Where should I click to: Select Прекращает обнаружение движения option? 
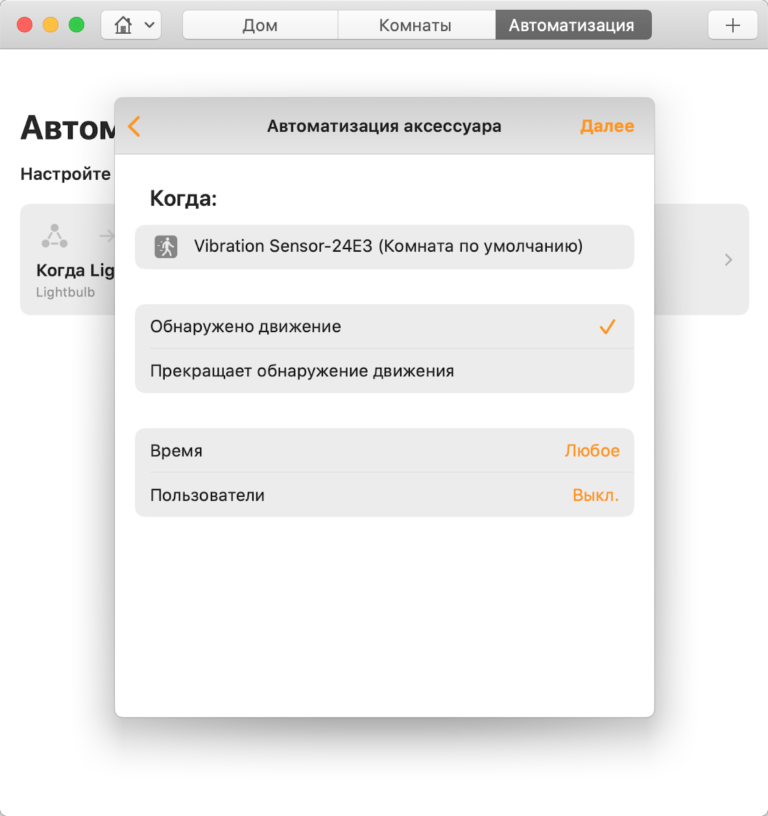(x=384, y=371)
